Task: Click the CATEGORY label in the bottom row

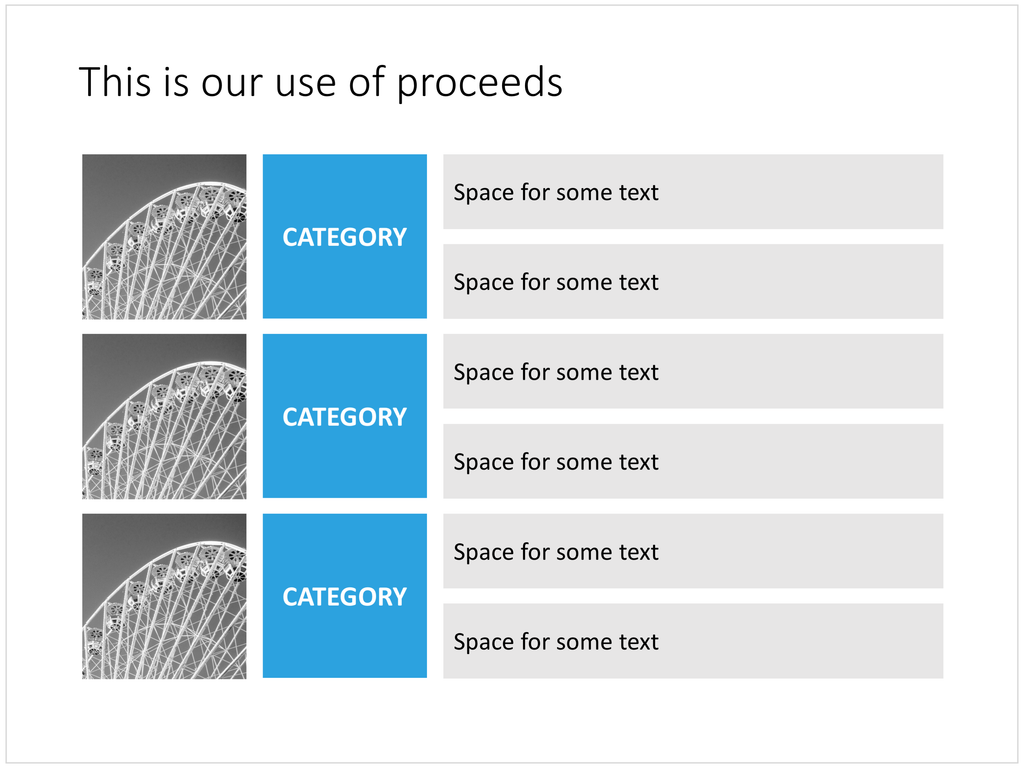Action: (x=345, y=596)
